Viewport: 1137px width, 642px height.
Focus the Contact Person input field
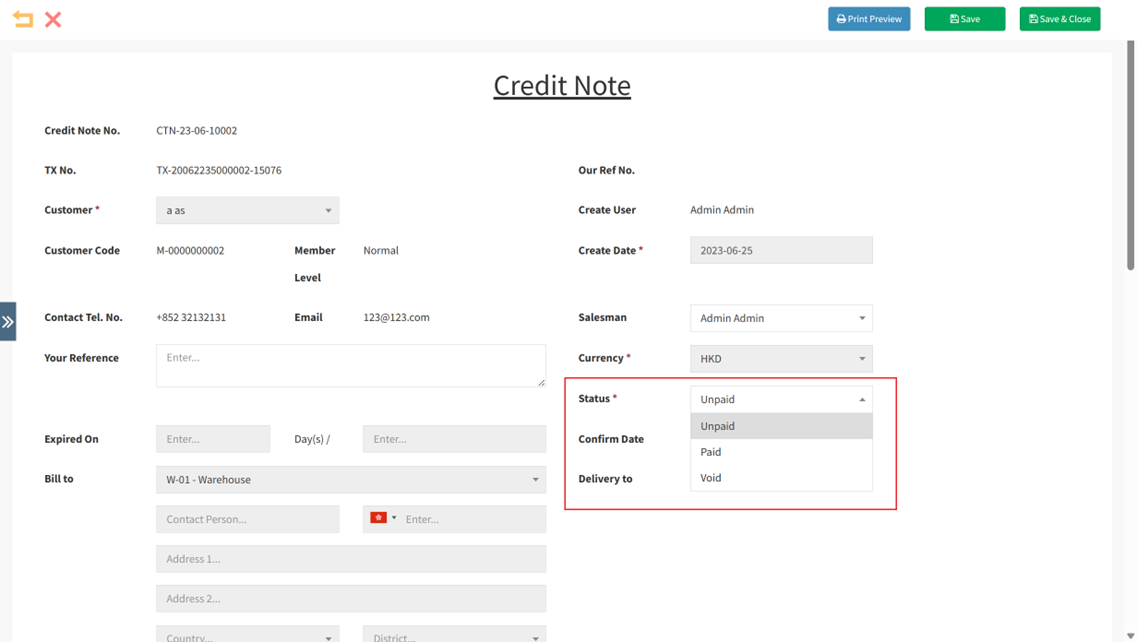click(x=247, y=519)
